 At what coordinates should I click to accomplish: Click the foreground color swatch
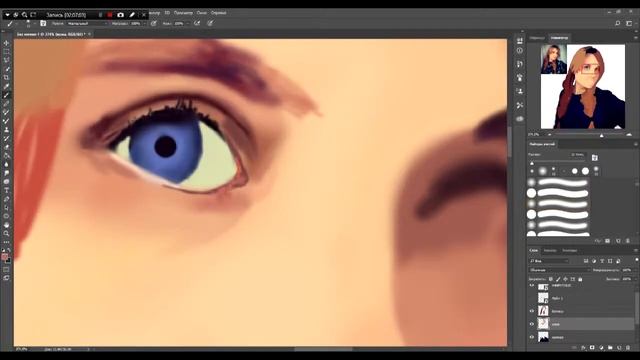point(5,257)
